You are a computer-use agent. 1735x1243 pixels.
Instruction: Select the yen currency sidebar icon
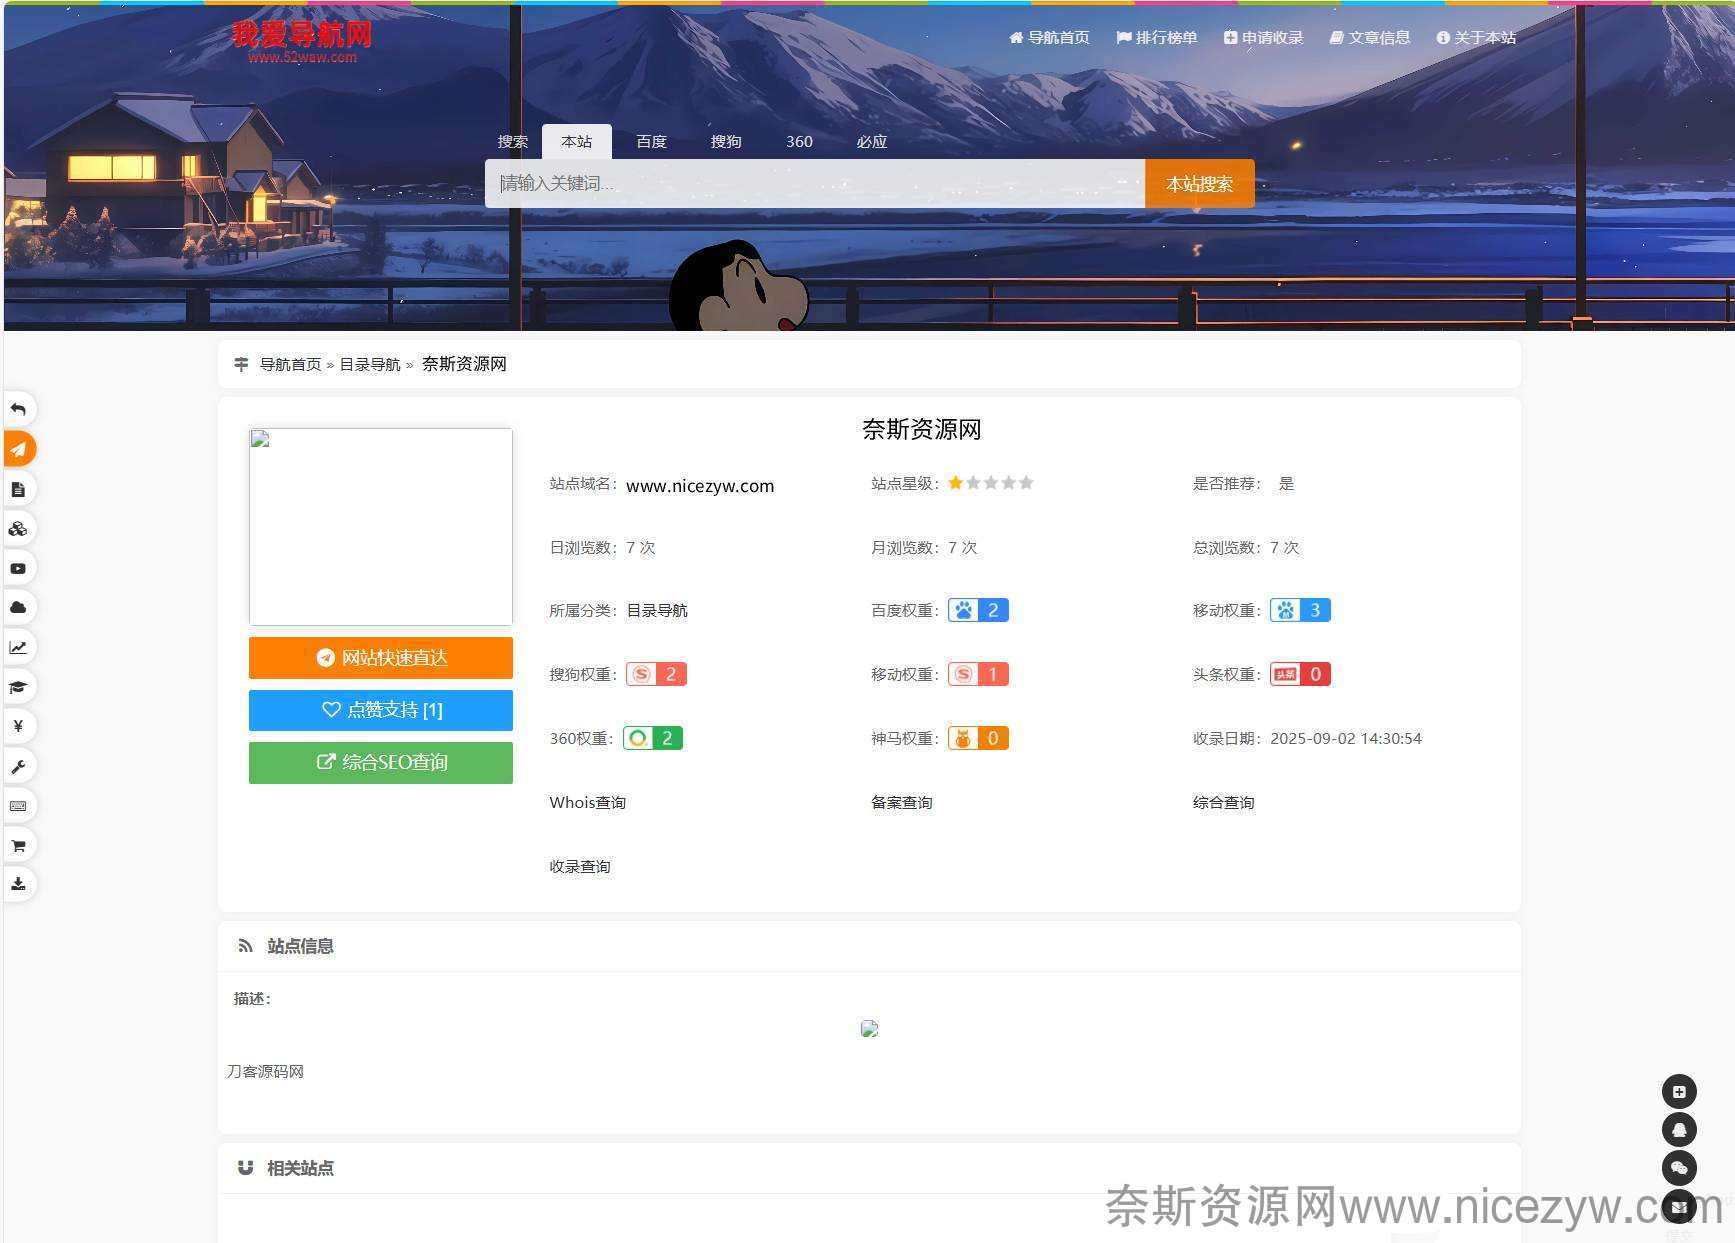[18, 726]
